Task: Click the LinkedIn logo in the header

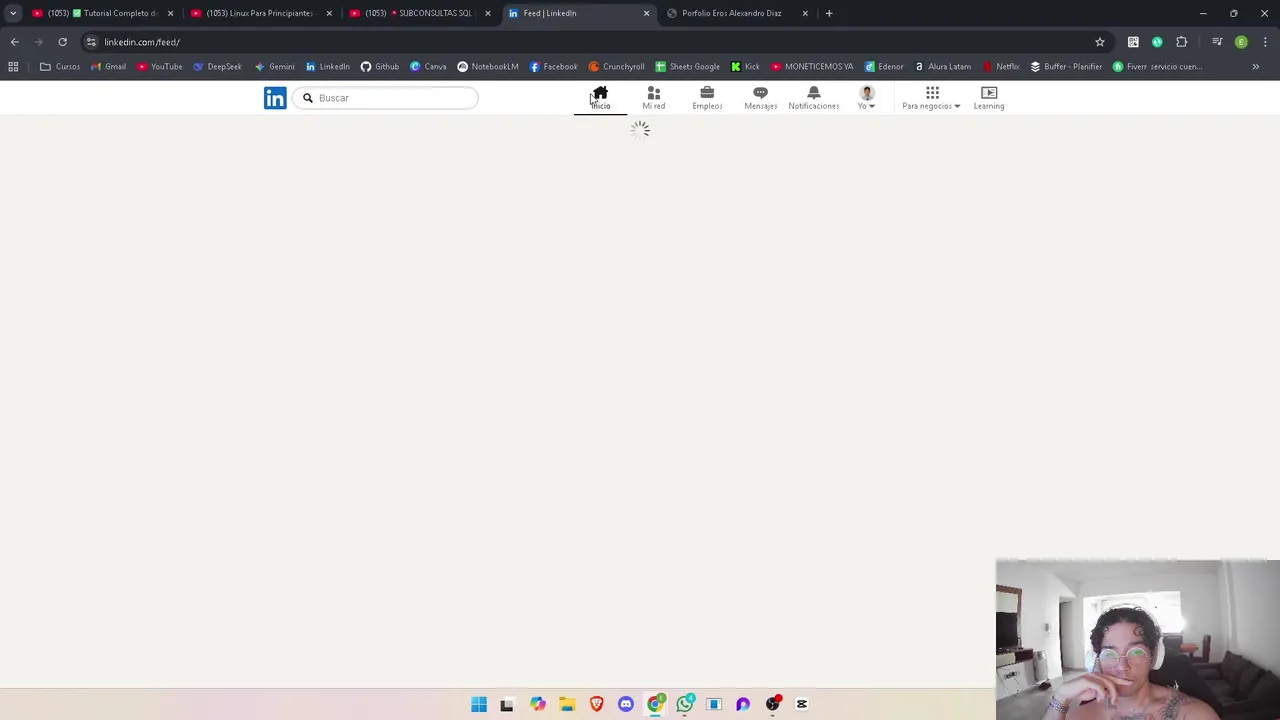Action: point(275,98)
